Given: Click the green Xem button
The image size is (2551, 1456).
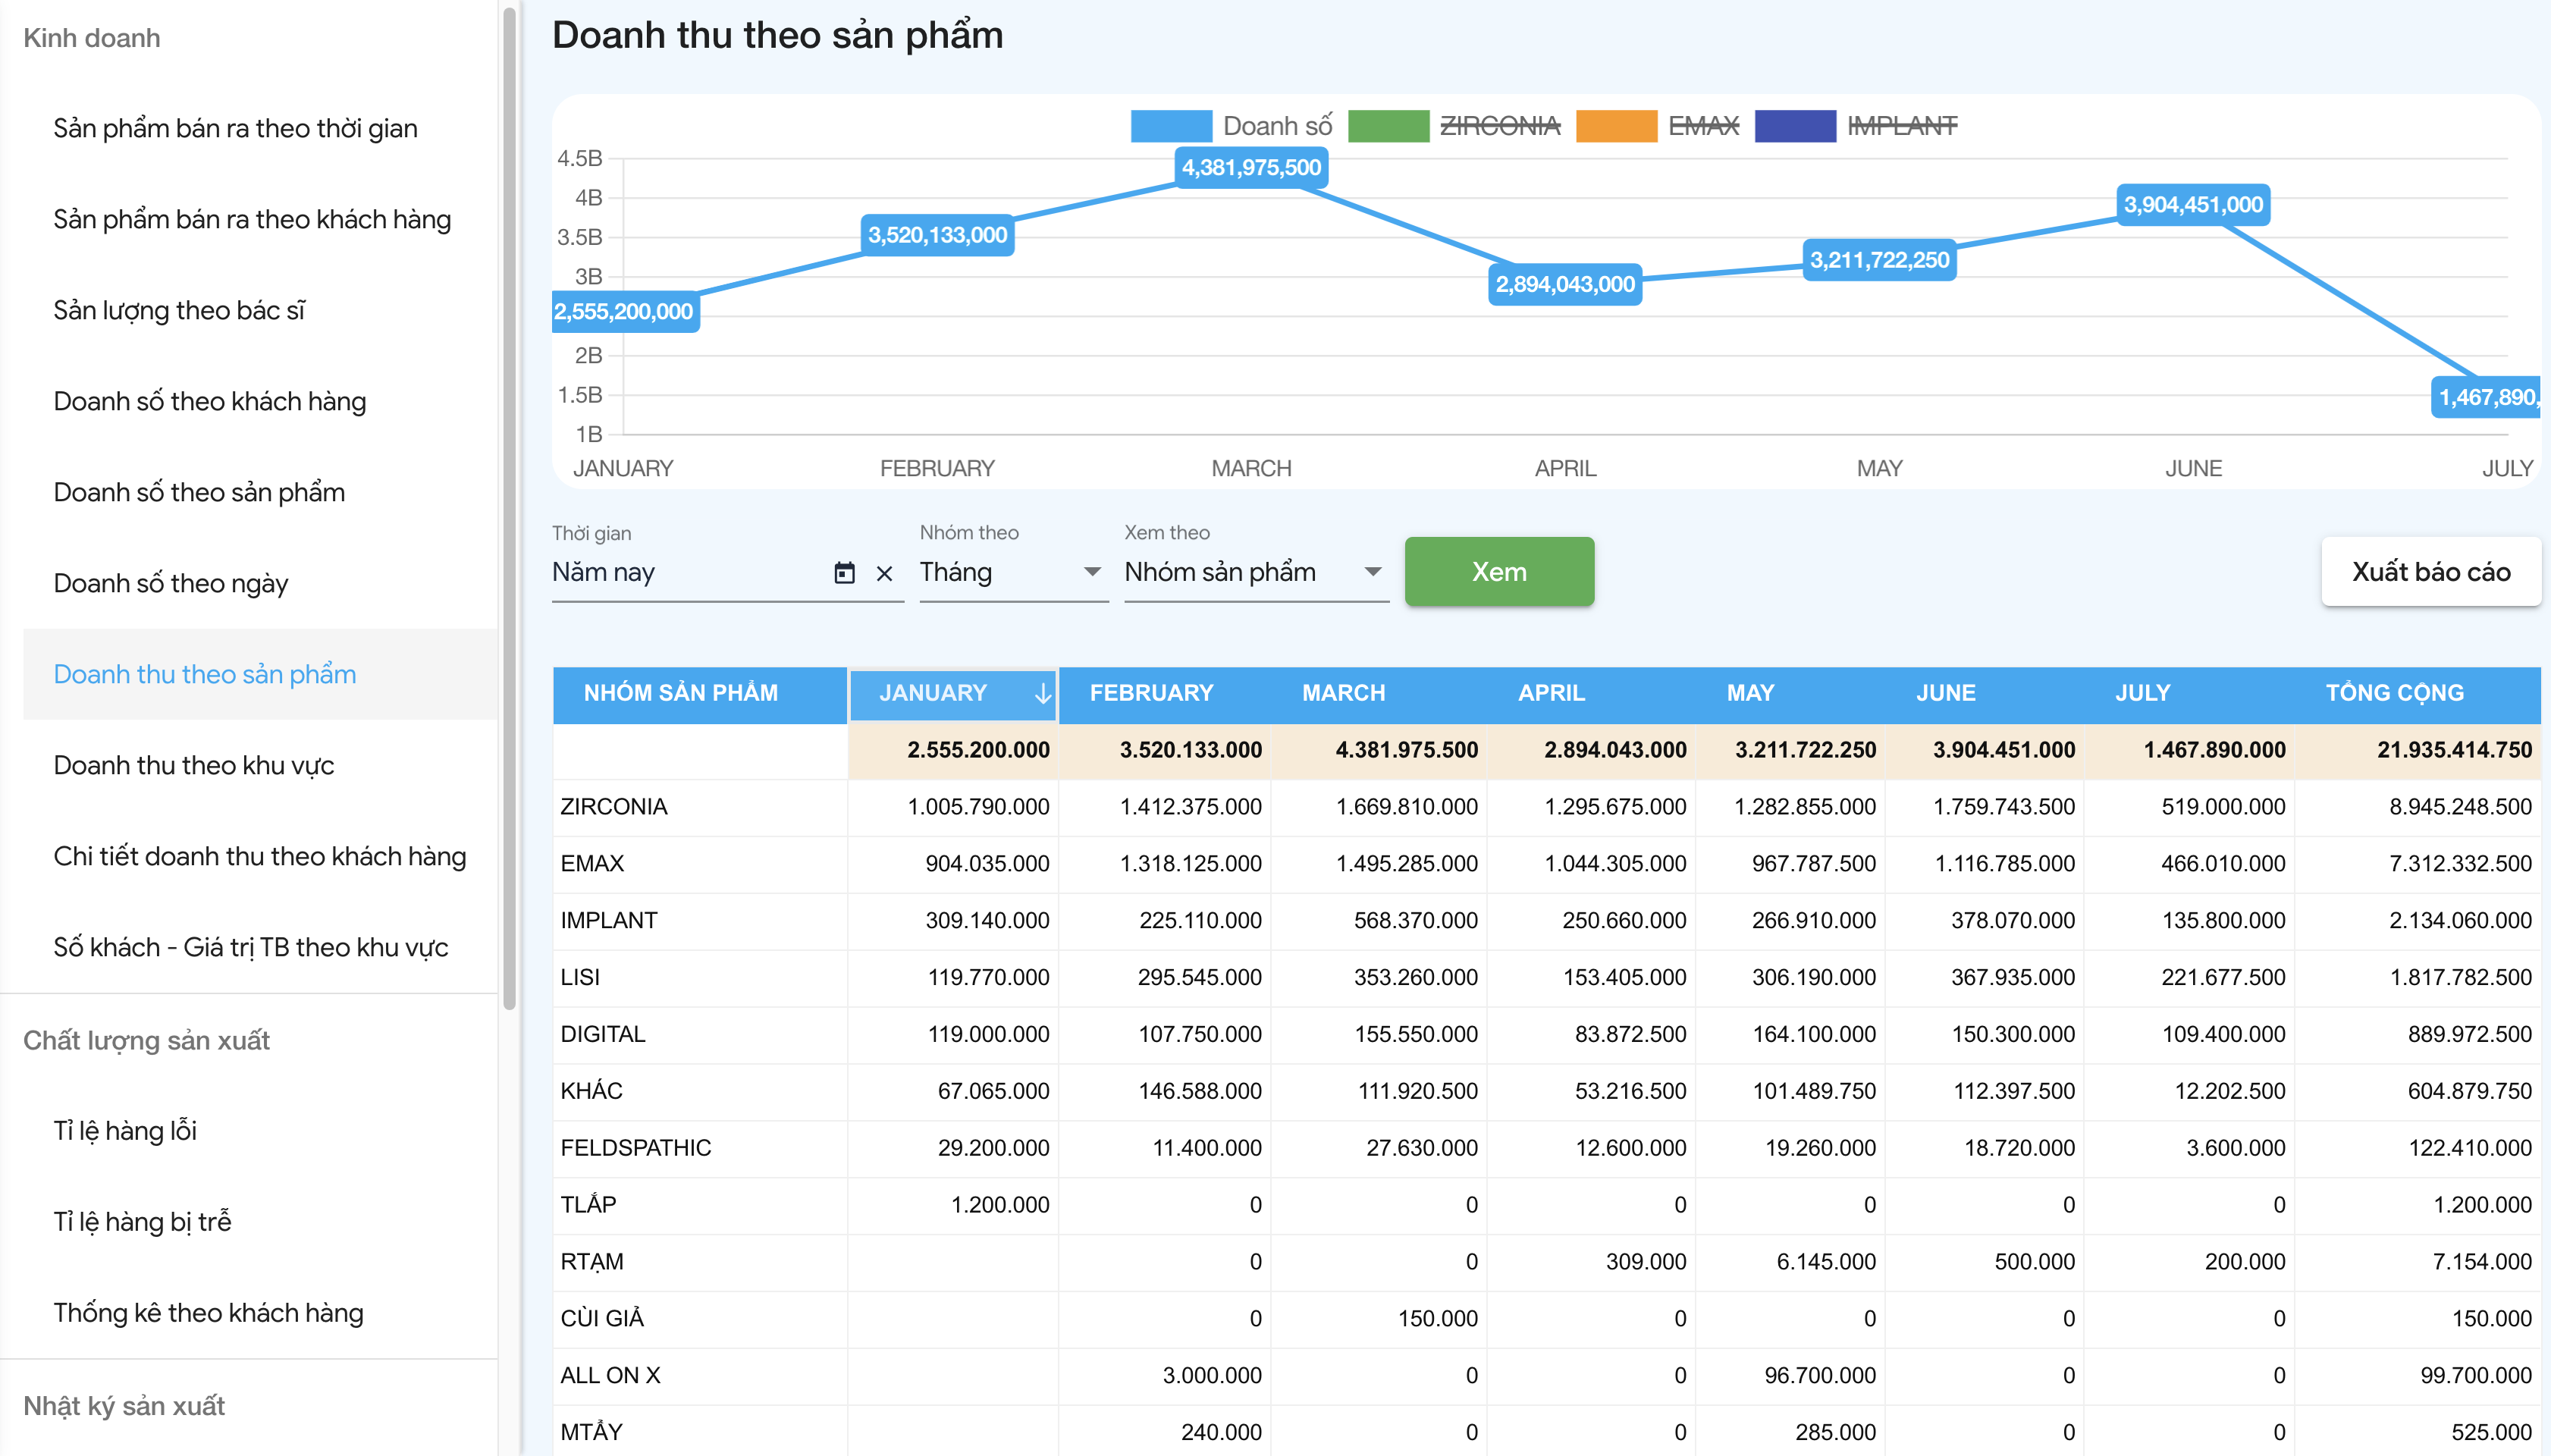Looking at the screenshot, I should 1499,571.
